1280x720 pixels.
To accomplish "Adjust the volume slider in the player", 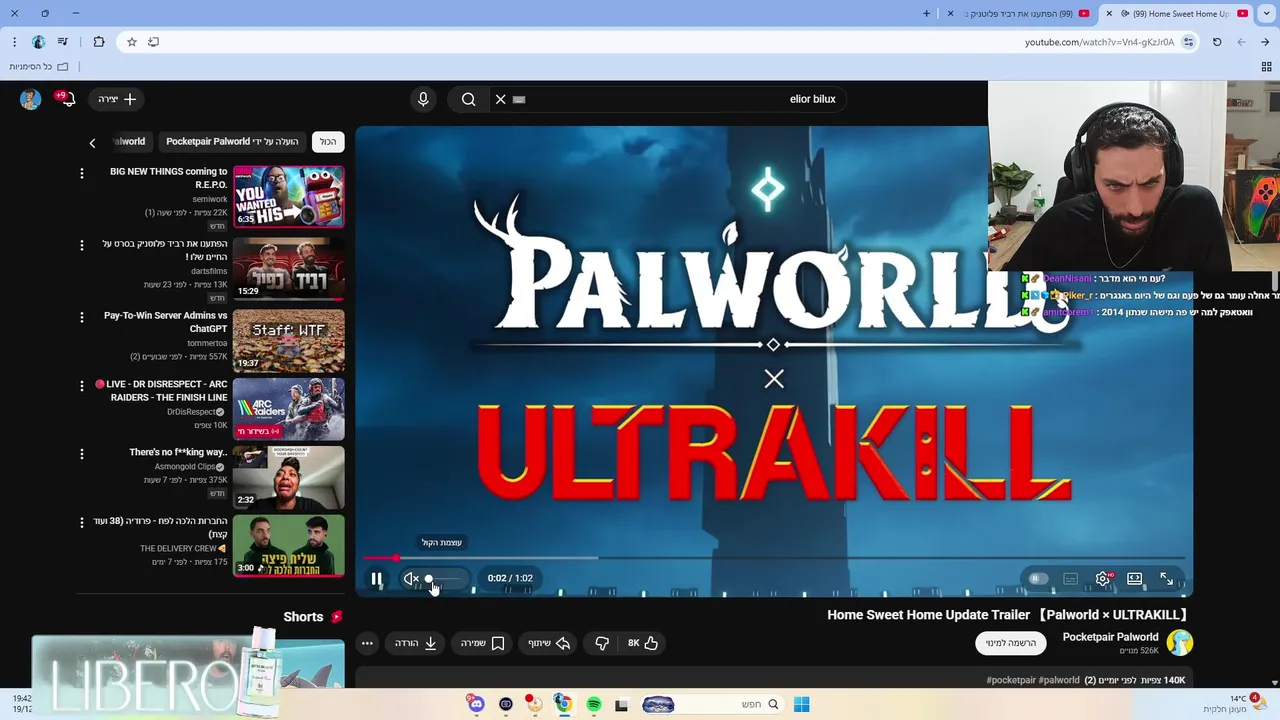I will [x=445, y=578].
